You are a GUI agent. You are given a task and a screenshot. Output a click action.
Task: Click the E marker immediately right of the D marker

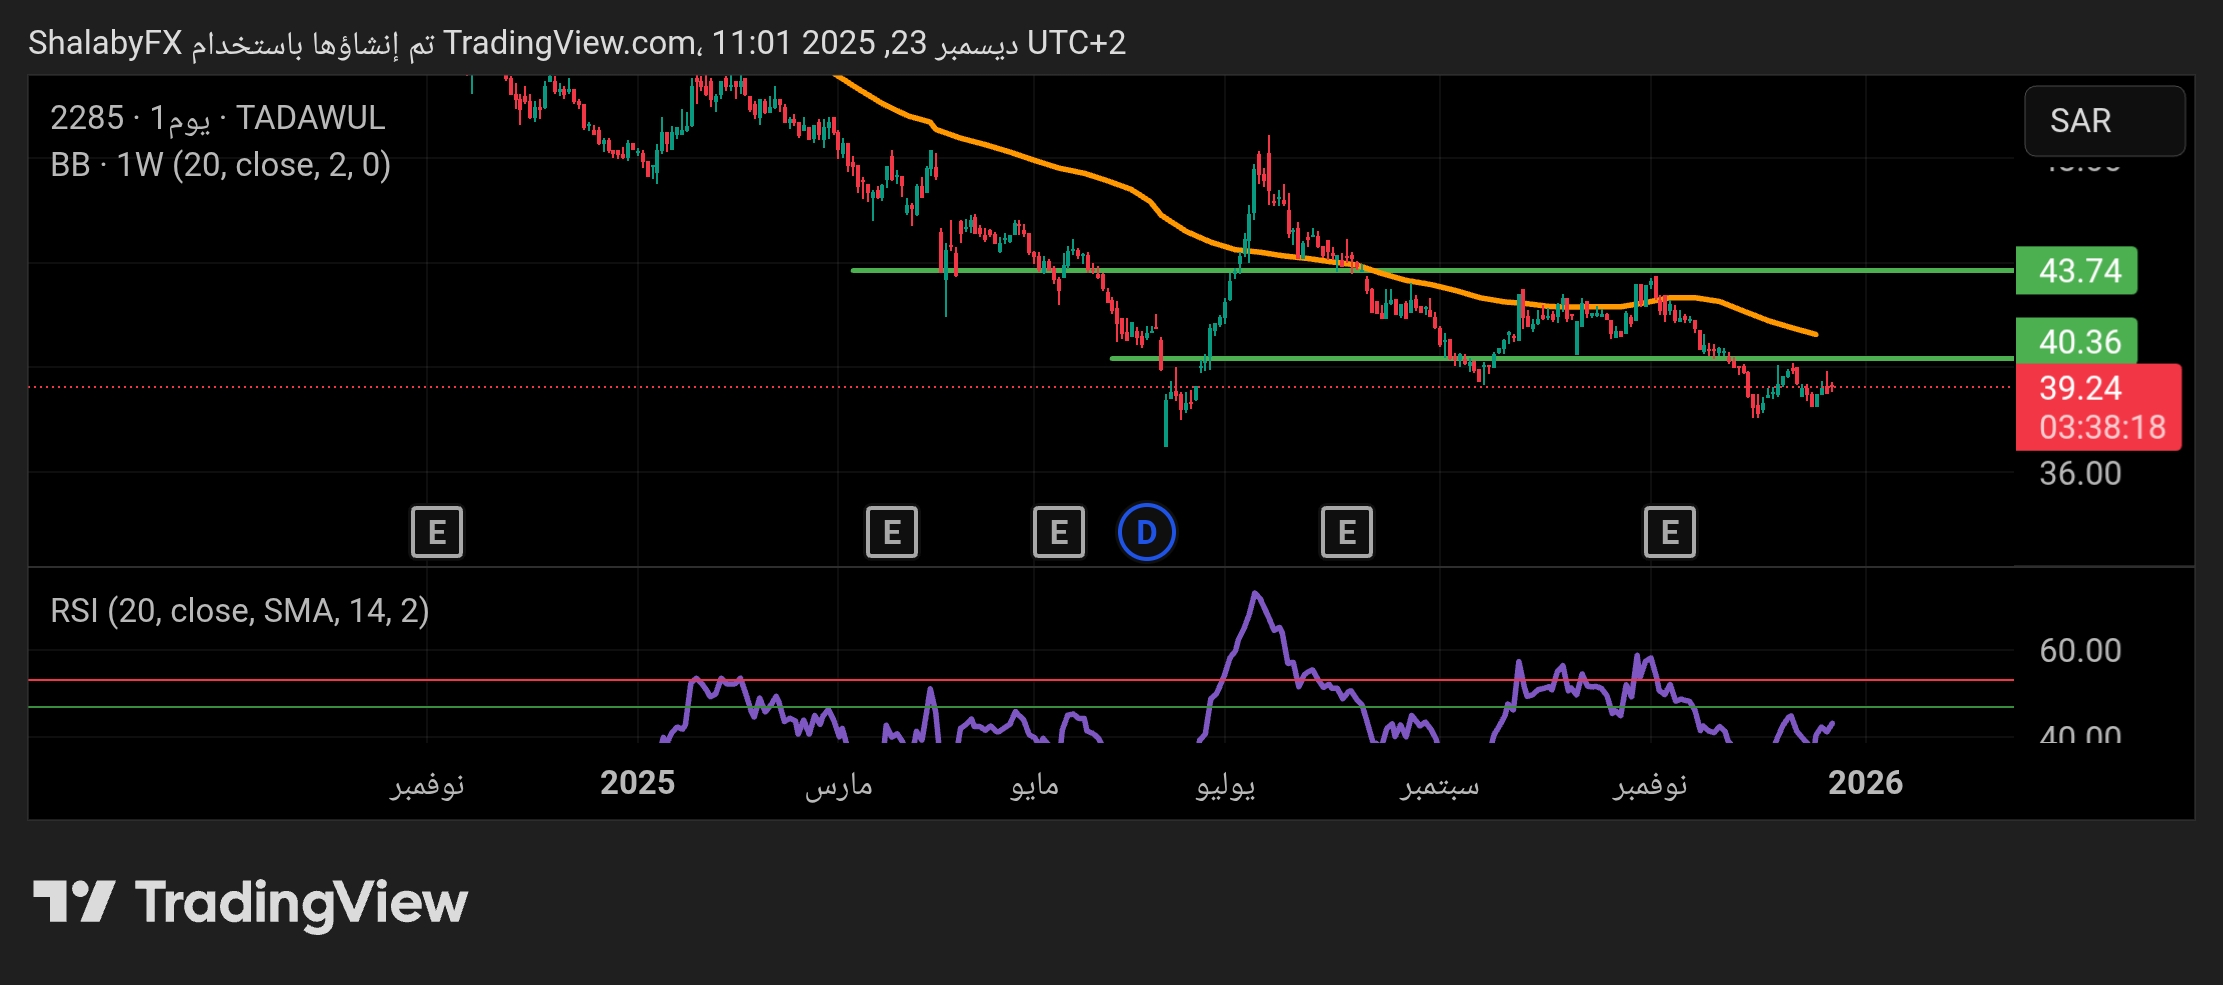[1346, 532]
